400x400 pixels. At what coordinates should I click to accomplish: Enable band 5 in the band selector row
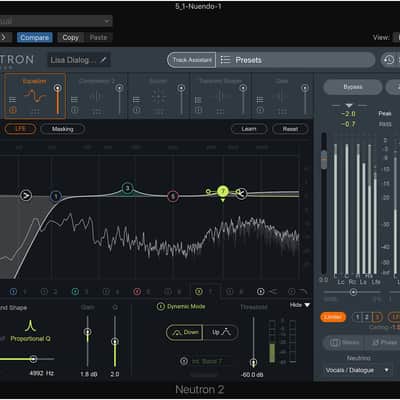[137, 292]
